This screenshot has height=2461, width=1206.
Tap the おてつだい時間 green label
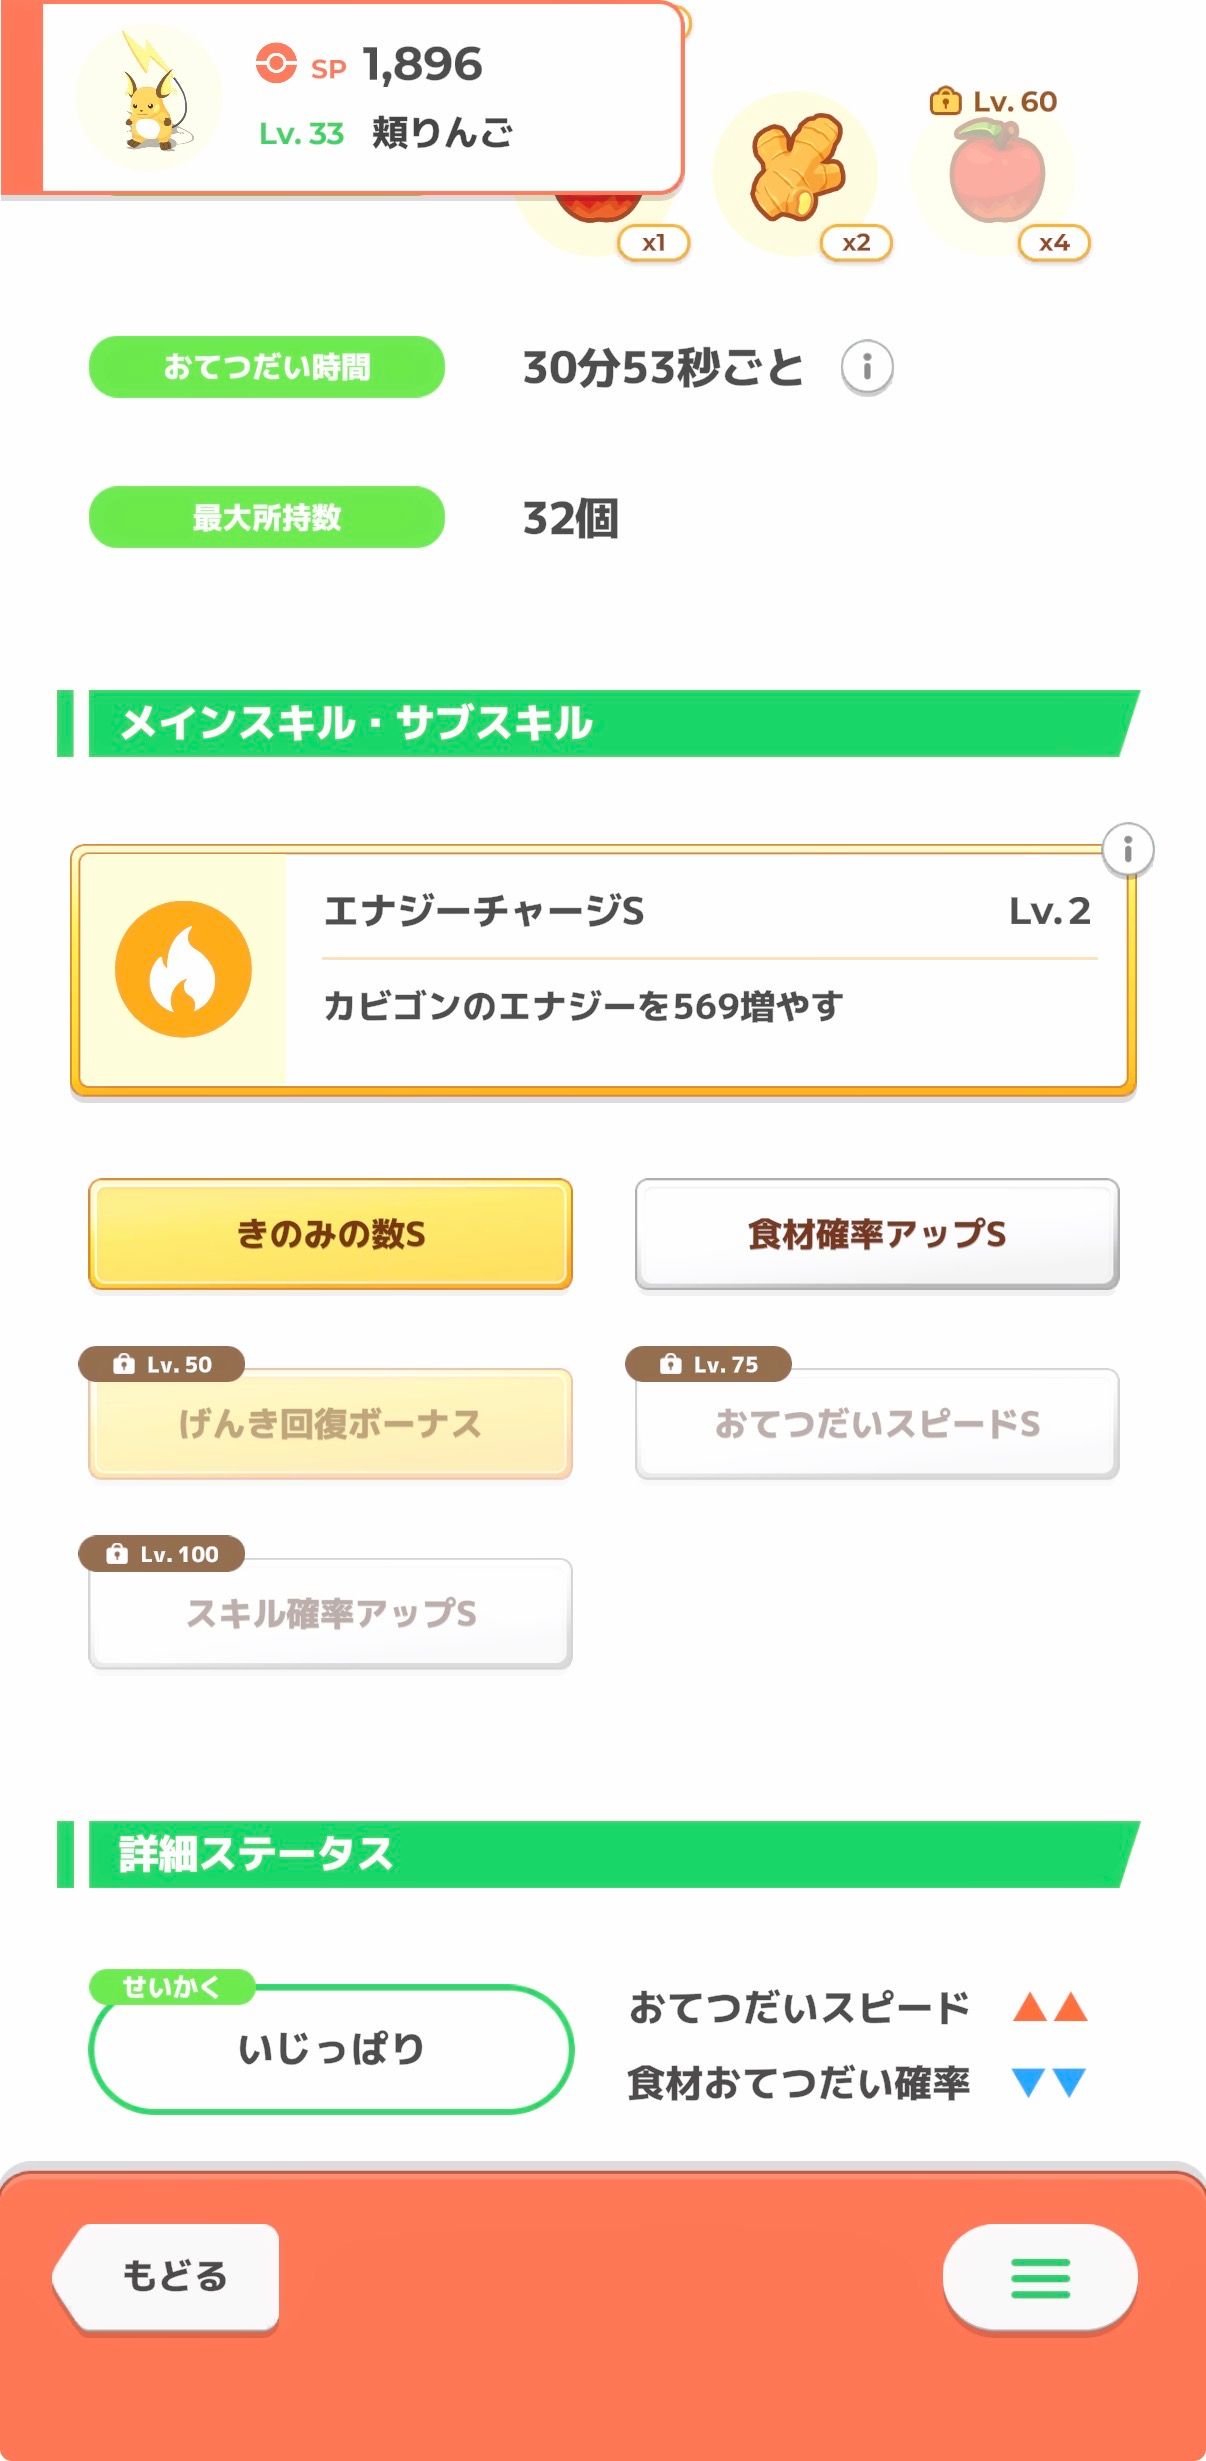[x=267, y=367]
